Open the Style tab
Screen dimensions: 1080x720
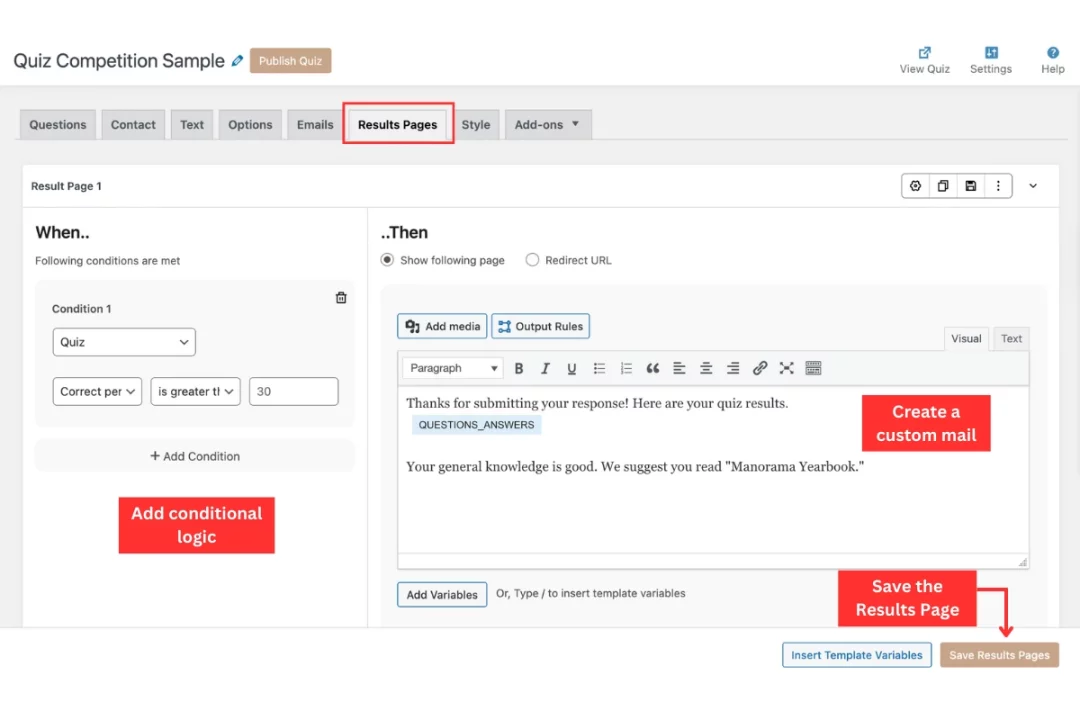point(476,124)
